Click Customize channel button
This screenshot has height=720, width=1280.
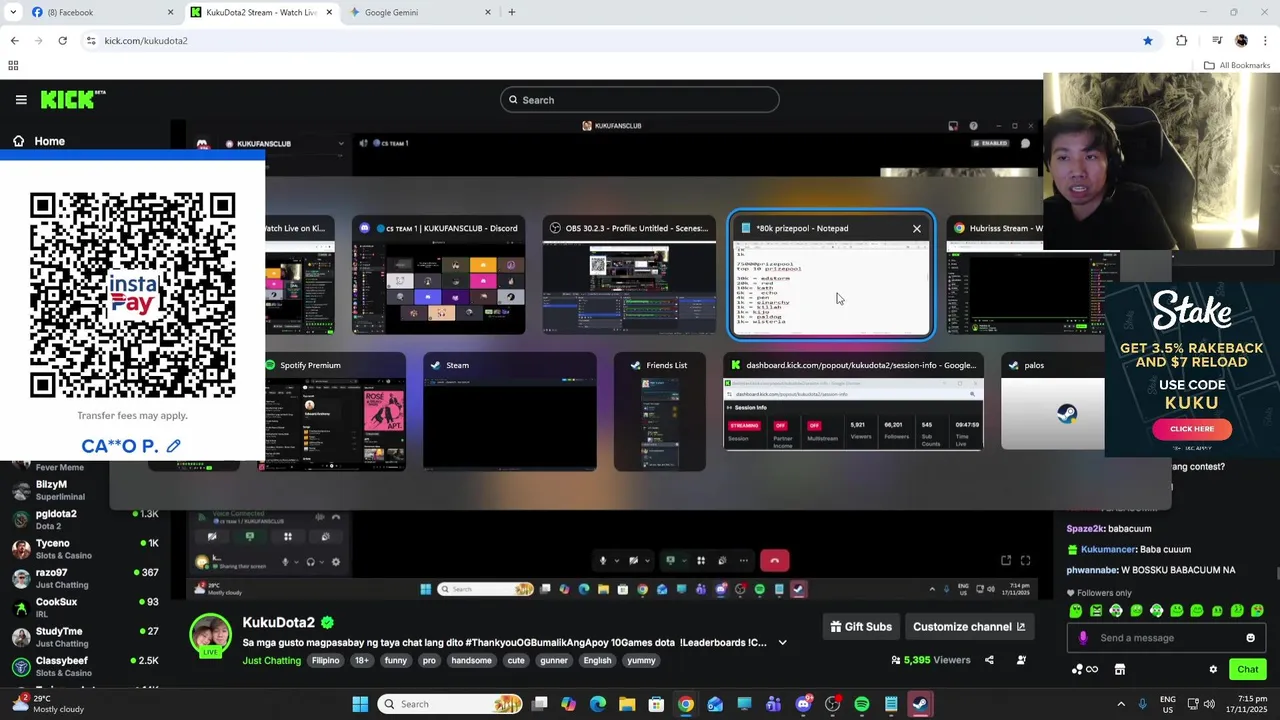tap(969, 627)
